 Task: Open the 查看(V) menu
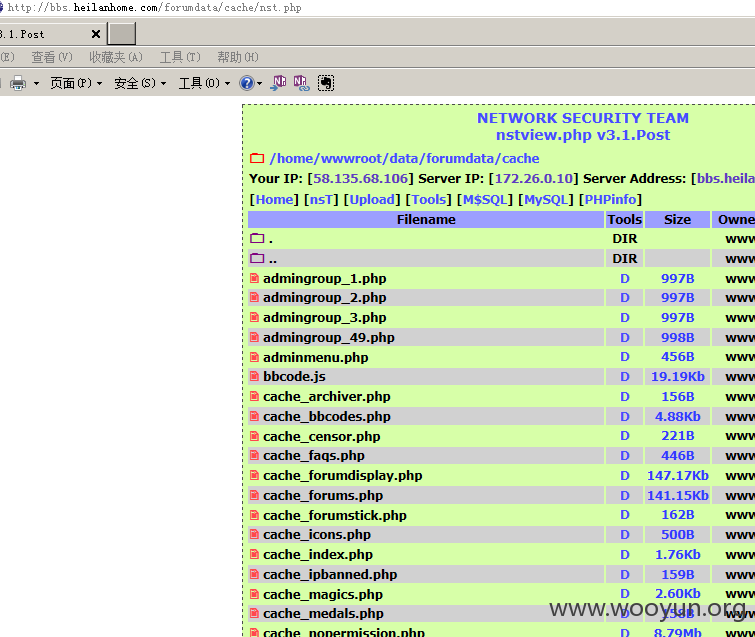52,57
